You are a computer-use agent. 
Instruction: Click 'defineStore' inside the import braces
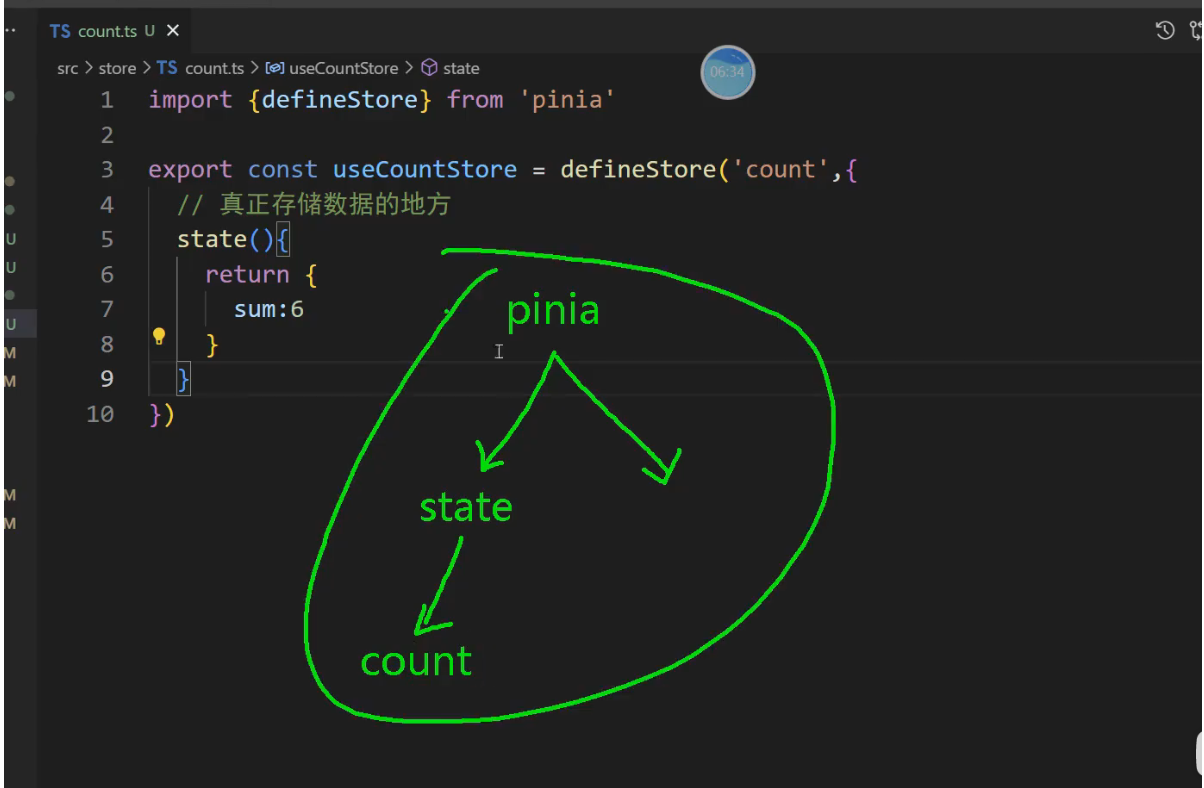coord(339,100)
